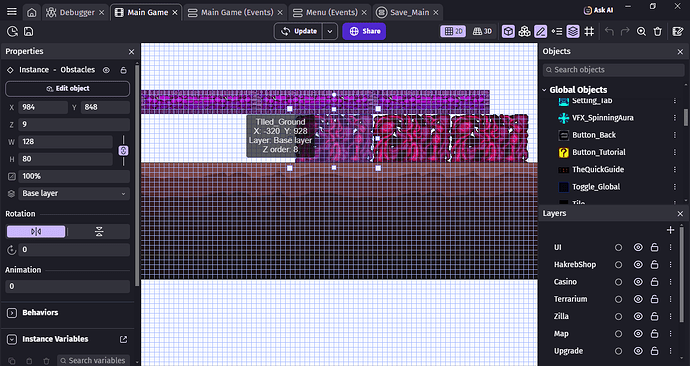Select the VFX_SpinningAura object
The height and width of the screenshot is (366, 690).
pyautogui.click(x=603, y=118)
